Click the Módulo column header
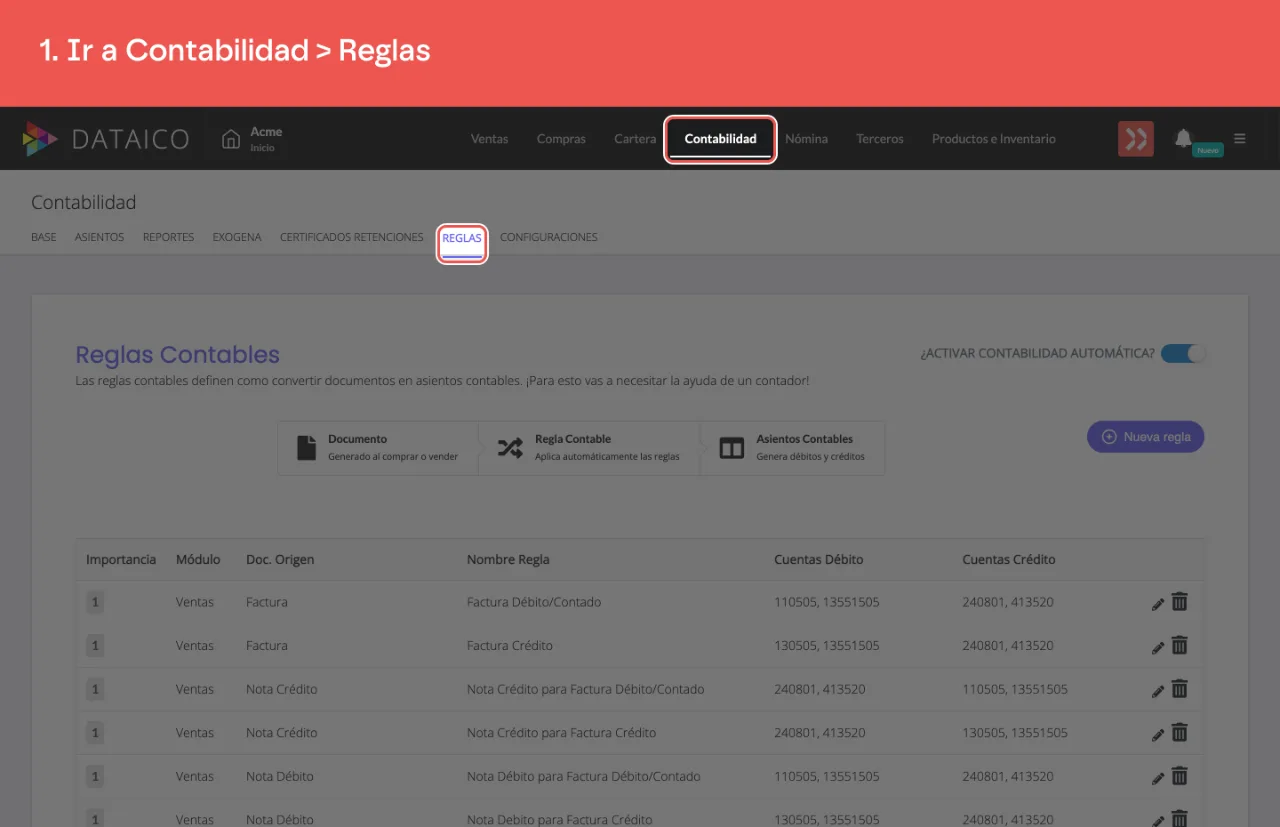The height and width of the screenshot is (827, 1280). pos(198,560)
